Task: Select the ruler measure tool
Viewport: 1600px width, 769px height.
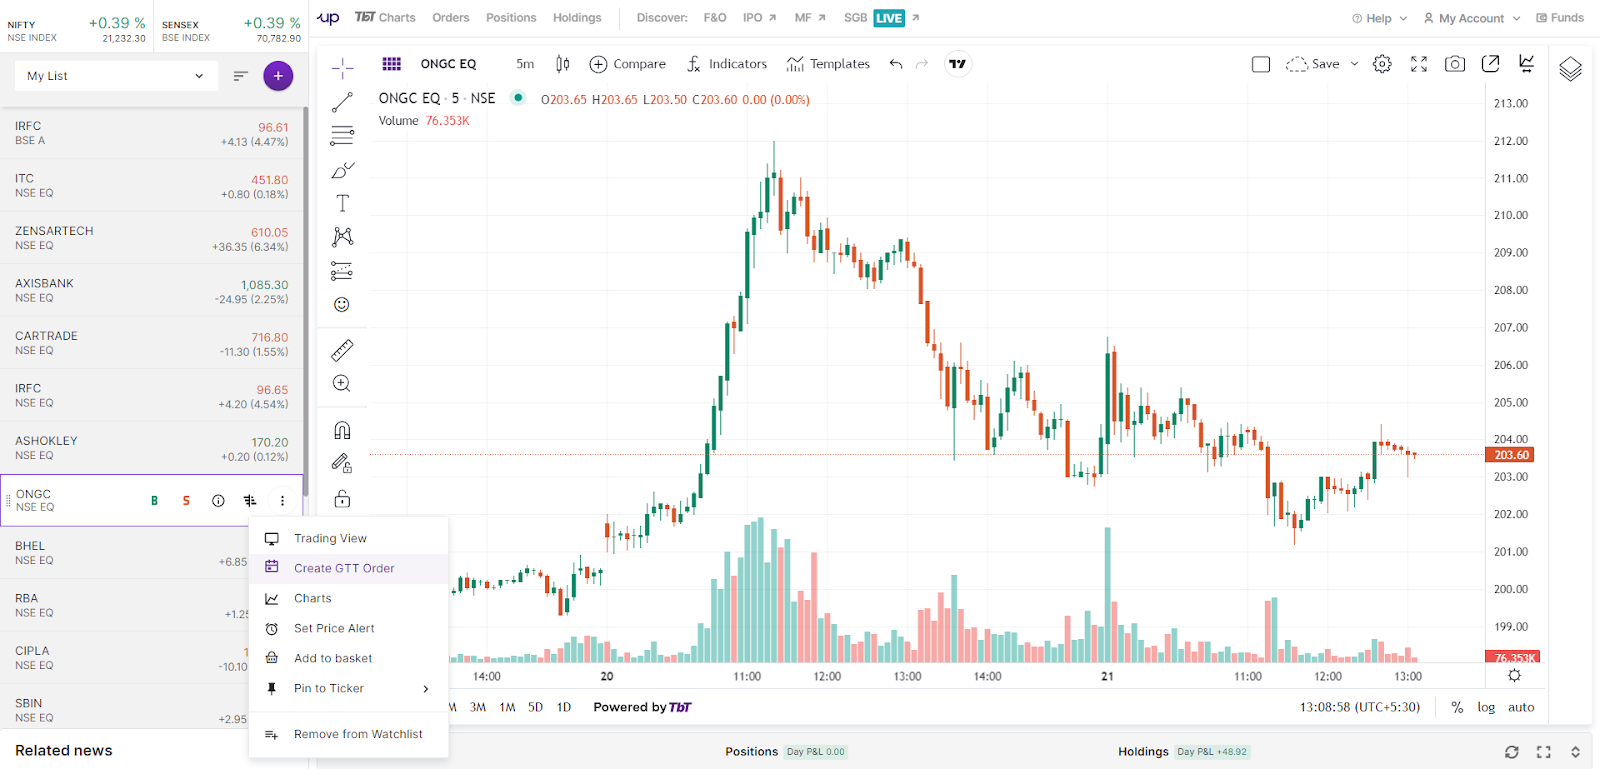Action: [342, 350]
